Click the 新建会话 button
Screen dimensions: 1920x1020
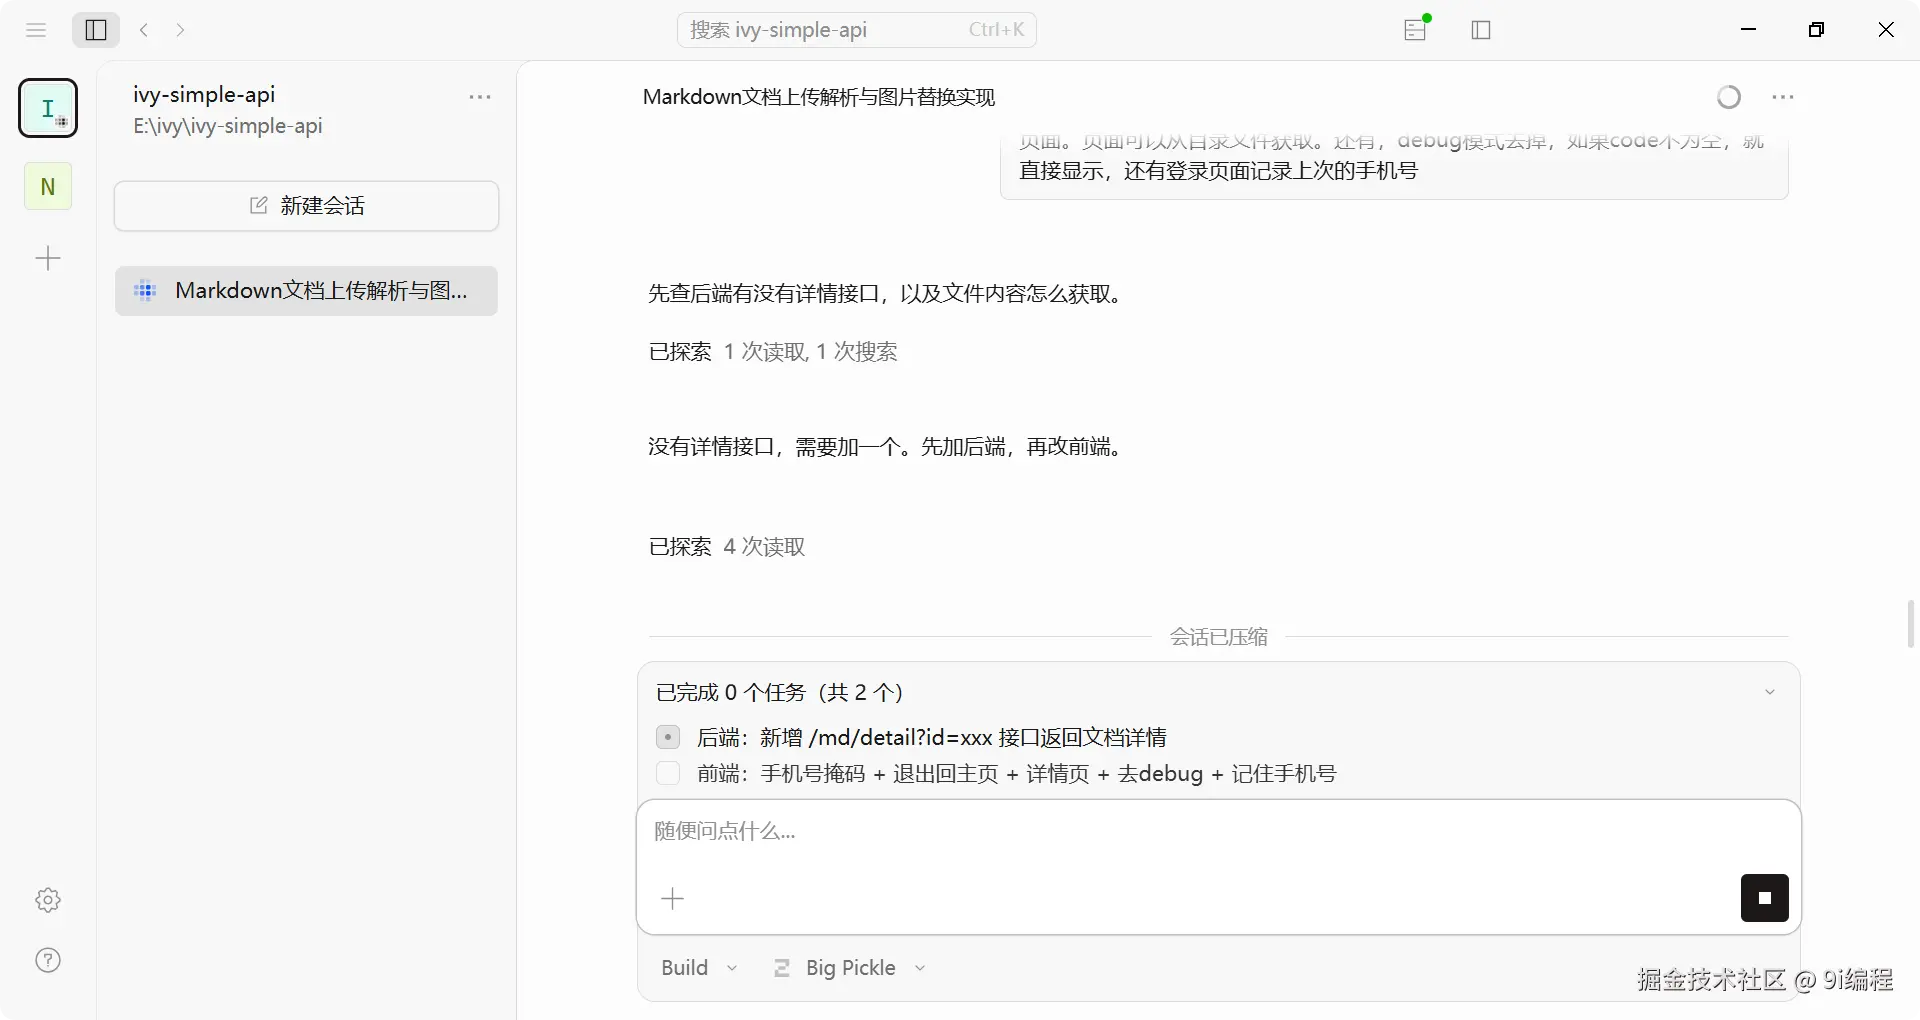[x=306, y=206]
